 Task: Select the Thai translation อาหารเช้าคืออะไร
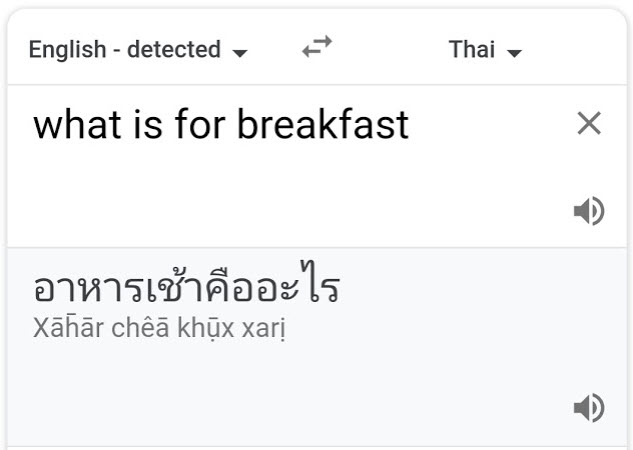tap(187, 283)
